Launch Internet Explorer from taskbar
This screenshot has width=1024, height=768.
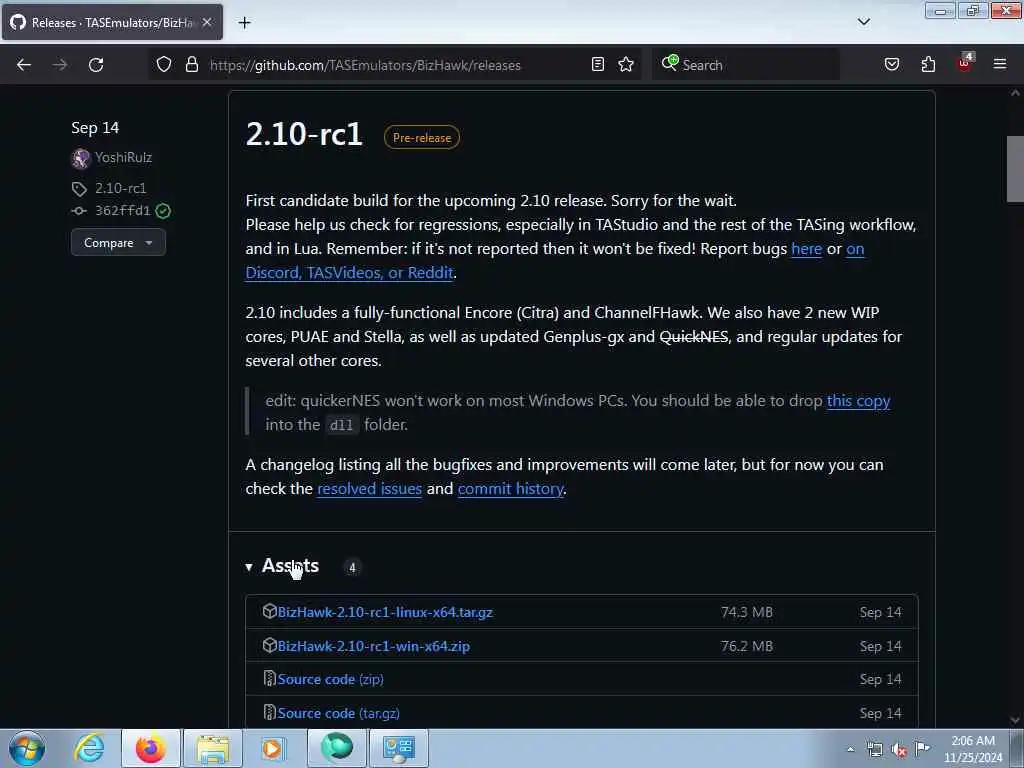click(x=89, y=748)
